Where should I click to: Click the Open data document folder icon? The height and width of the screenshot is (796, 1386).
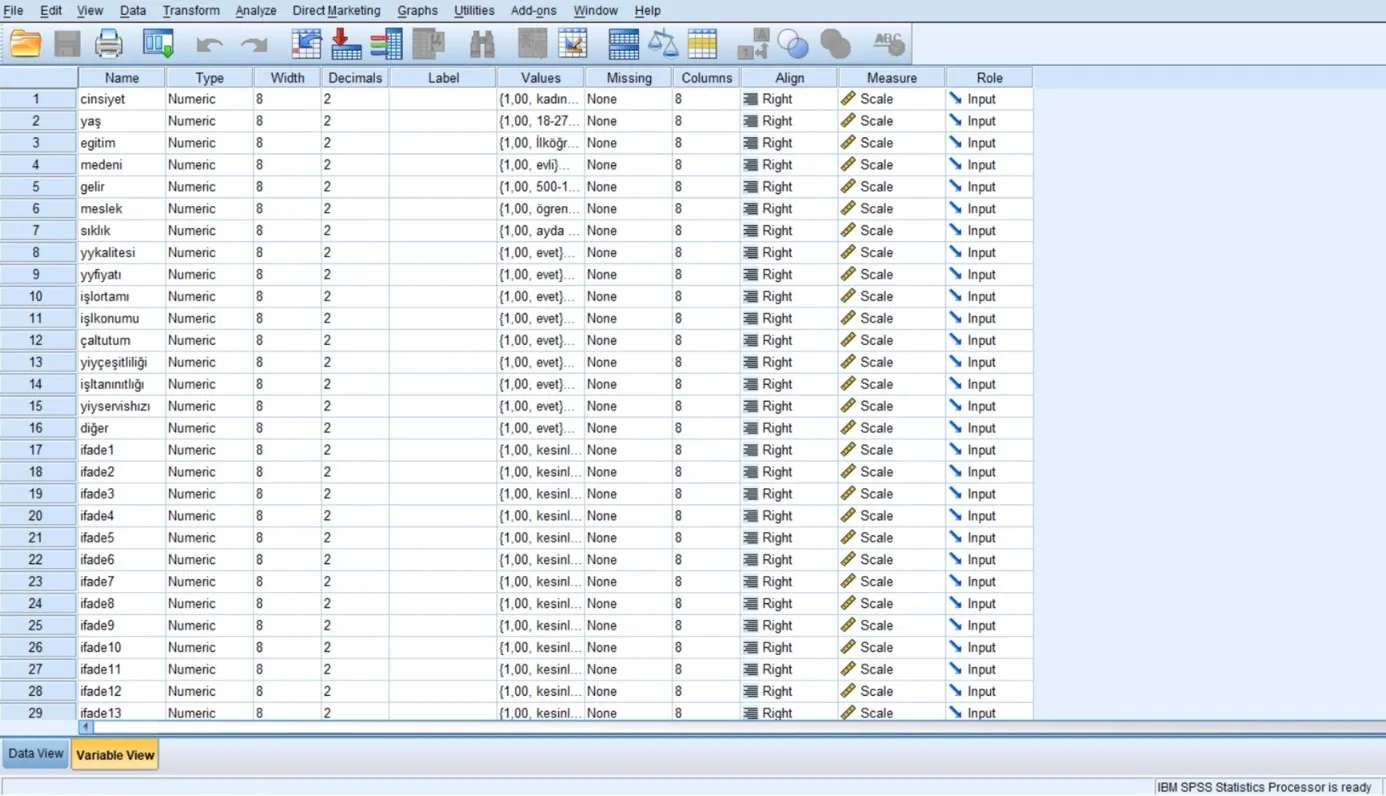pos(26,44)
